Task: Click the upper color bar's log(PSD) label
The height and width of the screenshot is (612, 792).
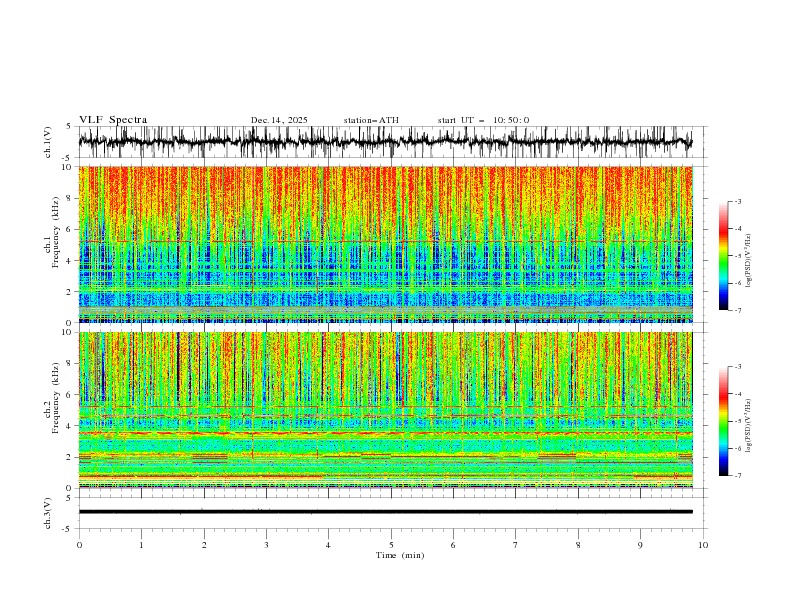Action: (749, 261)
